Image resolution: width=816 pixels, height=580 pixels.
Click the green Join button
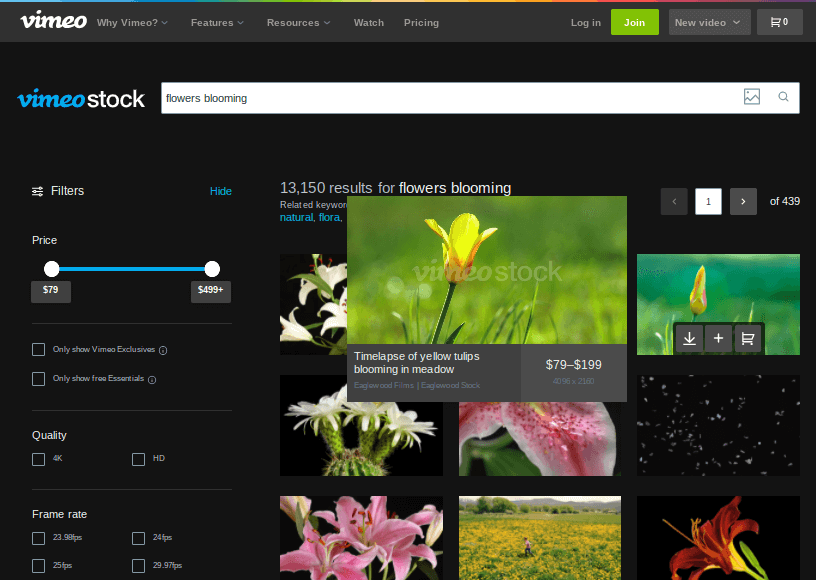[x=634, y=22]
